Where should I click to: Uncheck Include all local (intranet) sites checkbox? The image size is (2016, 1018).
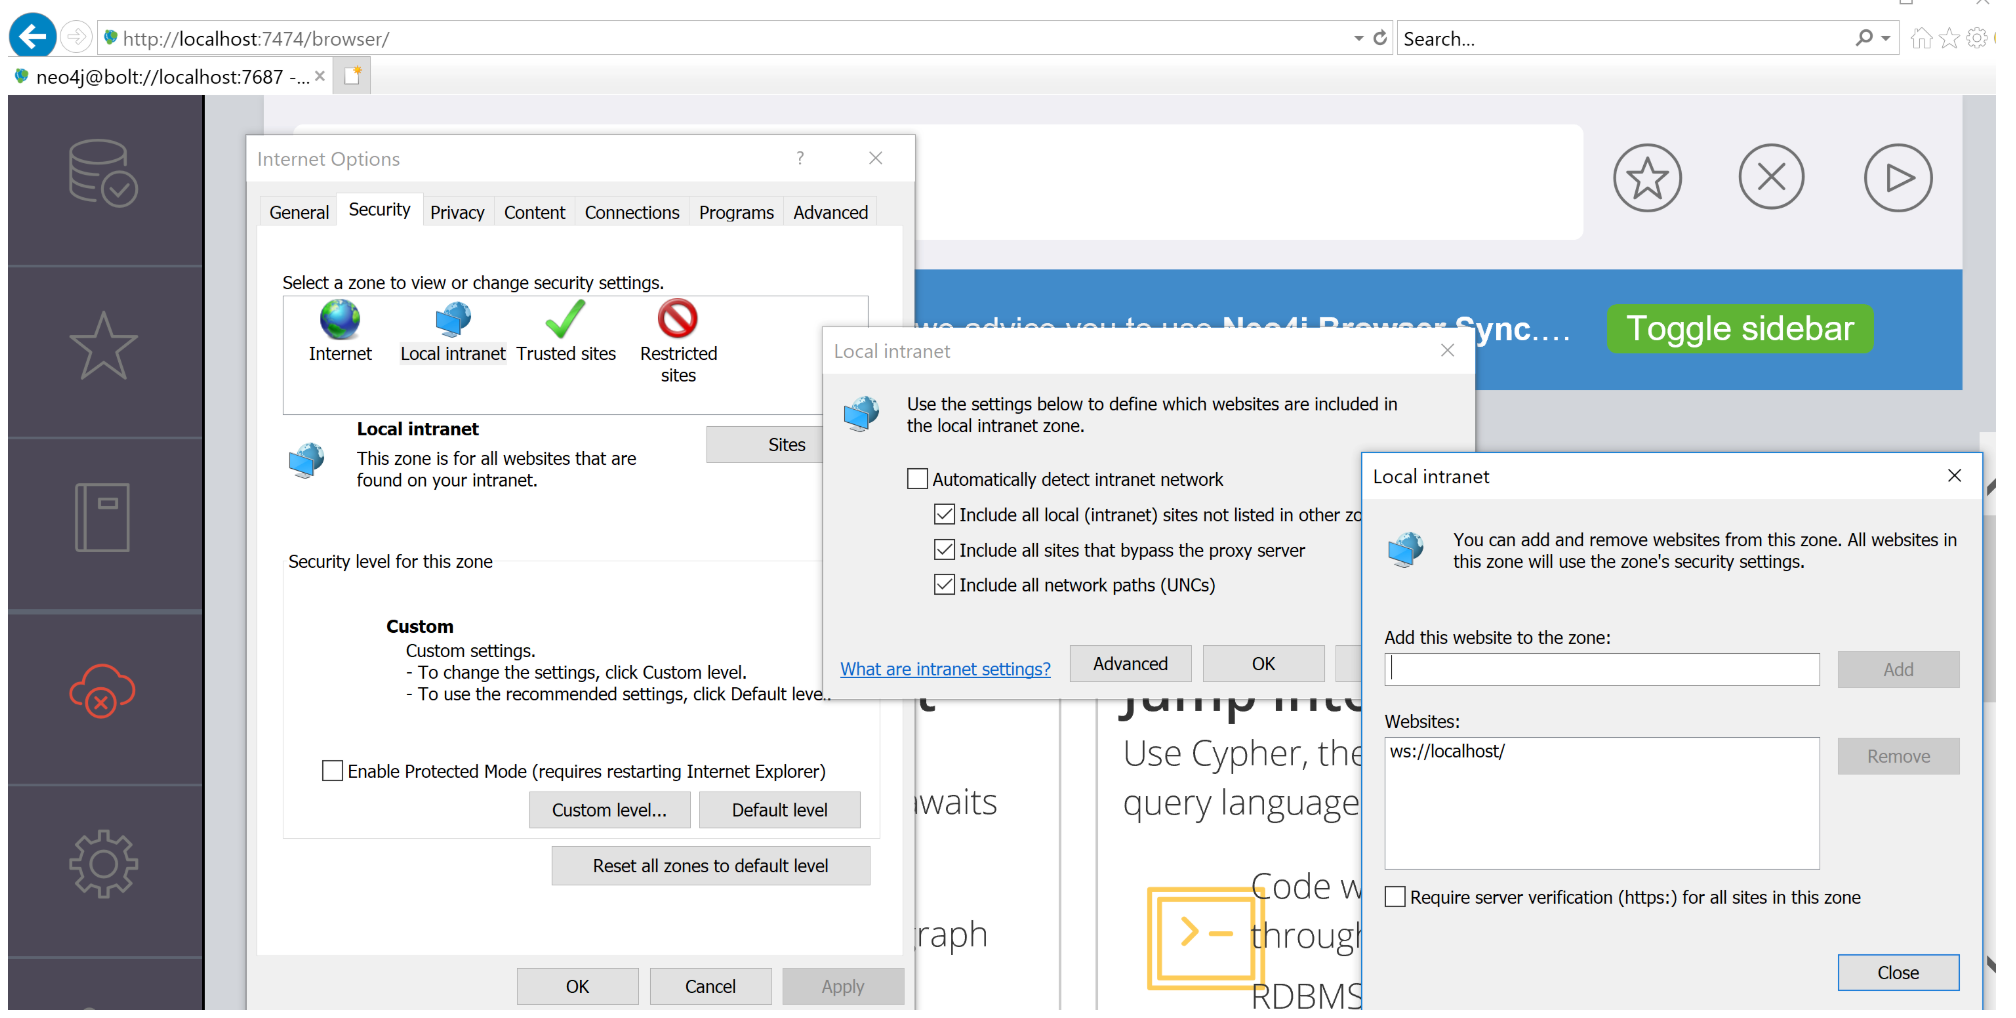944,514
